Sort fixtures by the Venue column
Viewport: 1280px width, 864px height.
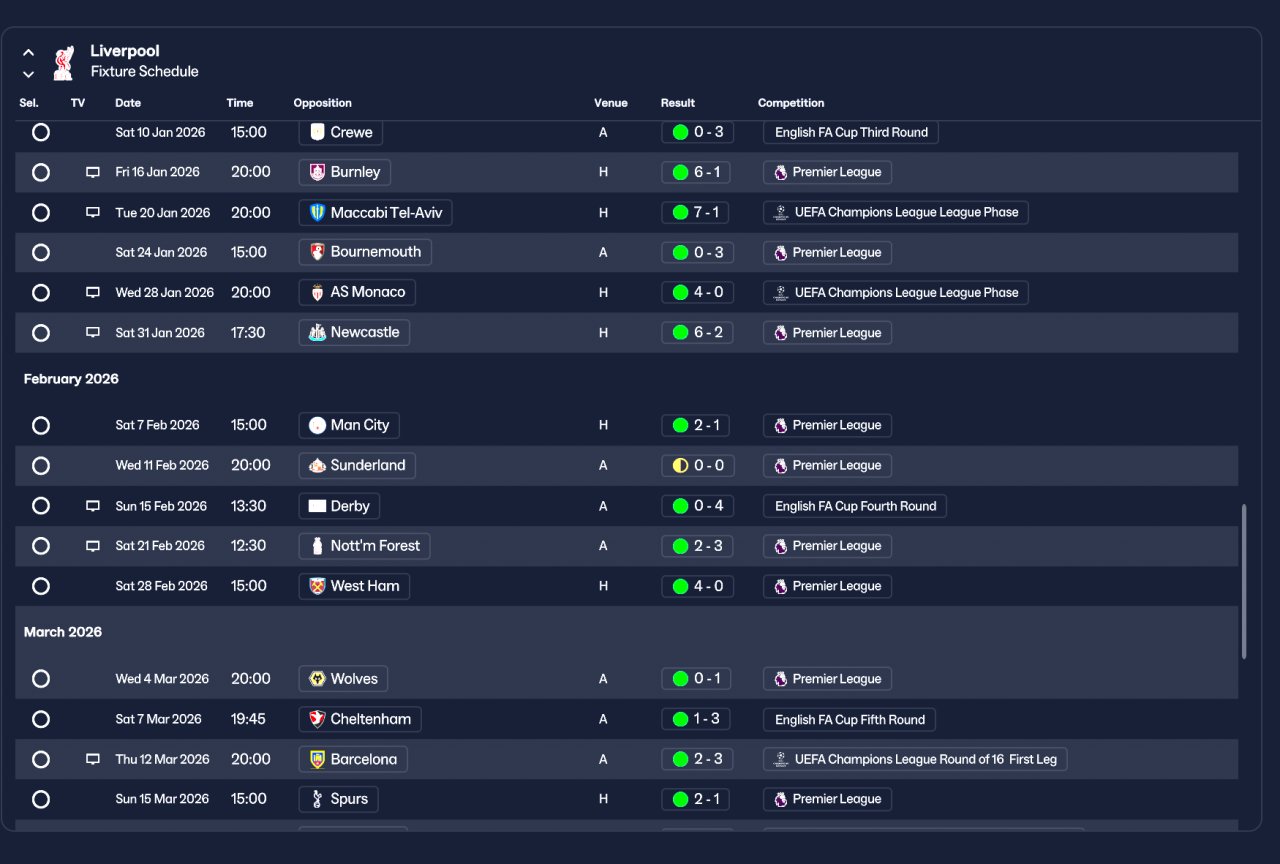[611, 103]
